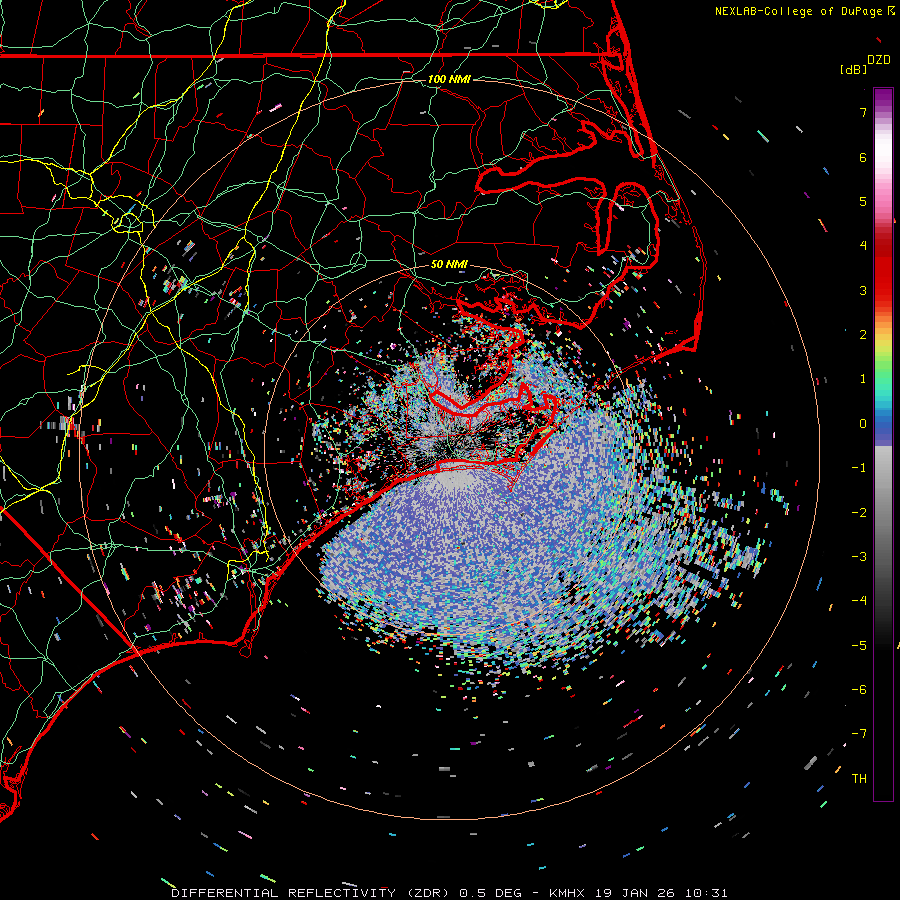The height and width of the screenshot is (900, 900).
Task: Click the 7 value on the ZDR scale
Action: pyautogui.click(x=863, y=112)
